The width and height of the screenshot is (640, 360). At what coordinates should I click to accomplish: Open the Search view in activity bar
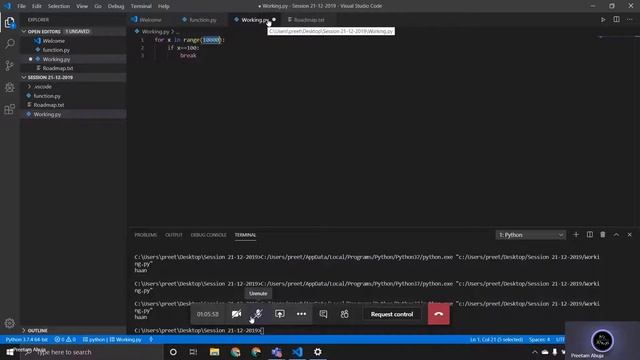[x=9, y=44]
